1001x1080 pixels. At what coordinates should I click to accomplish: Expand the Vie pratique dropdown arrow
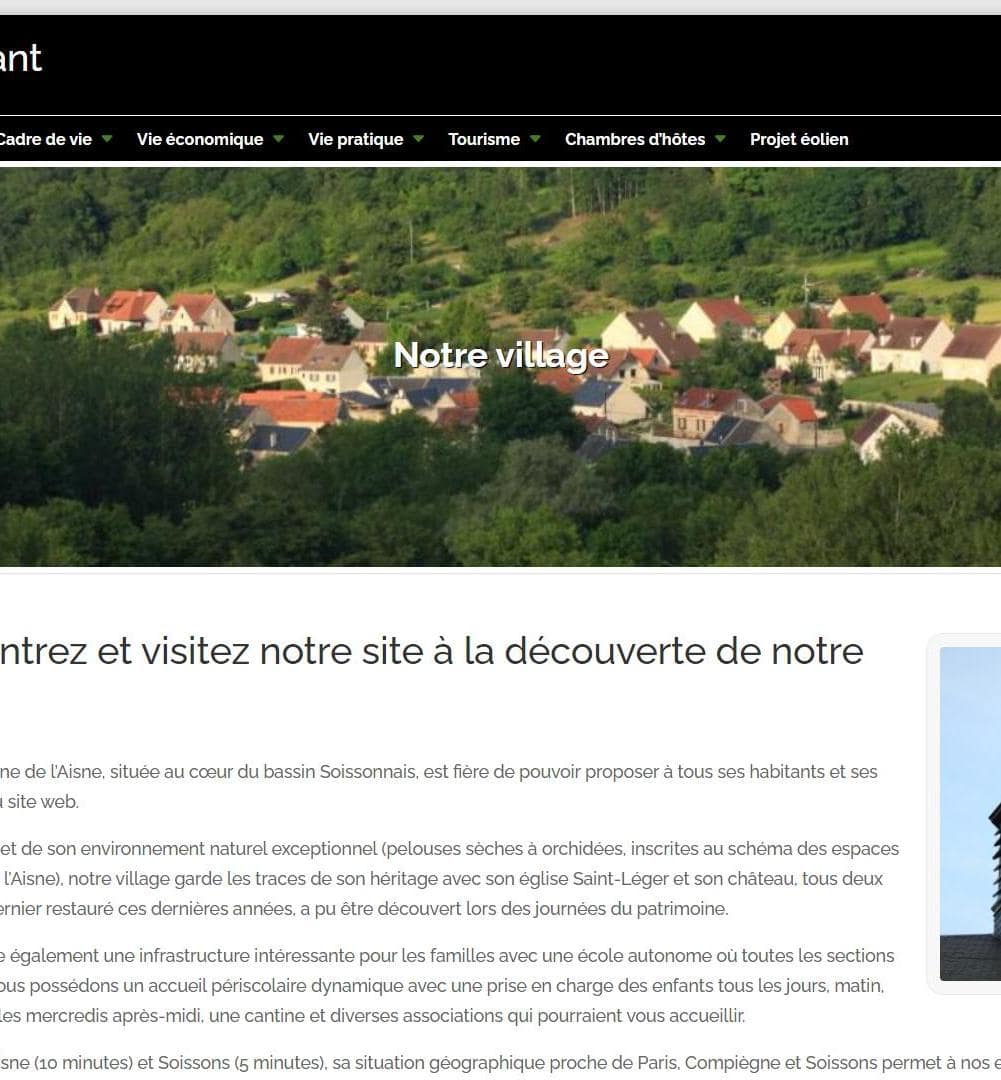click(x=418, y=139)
